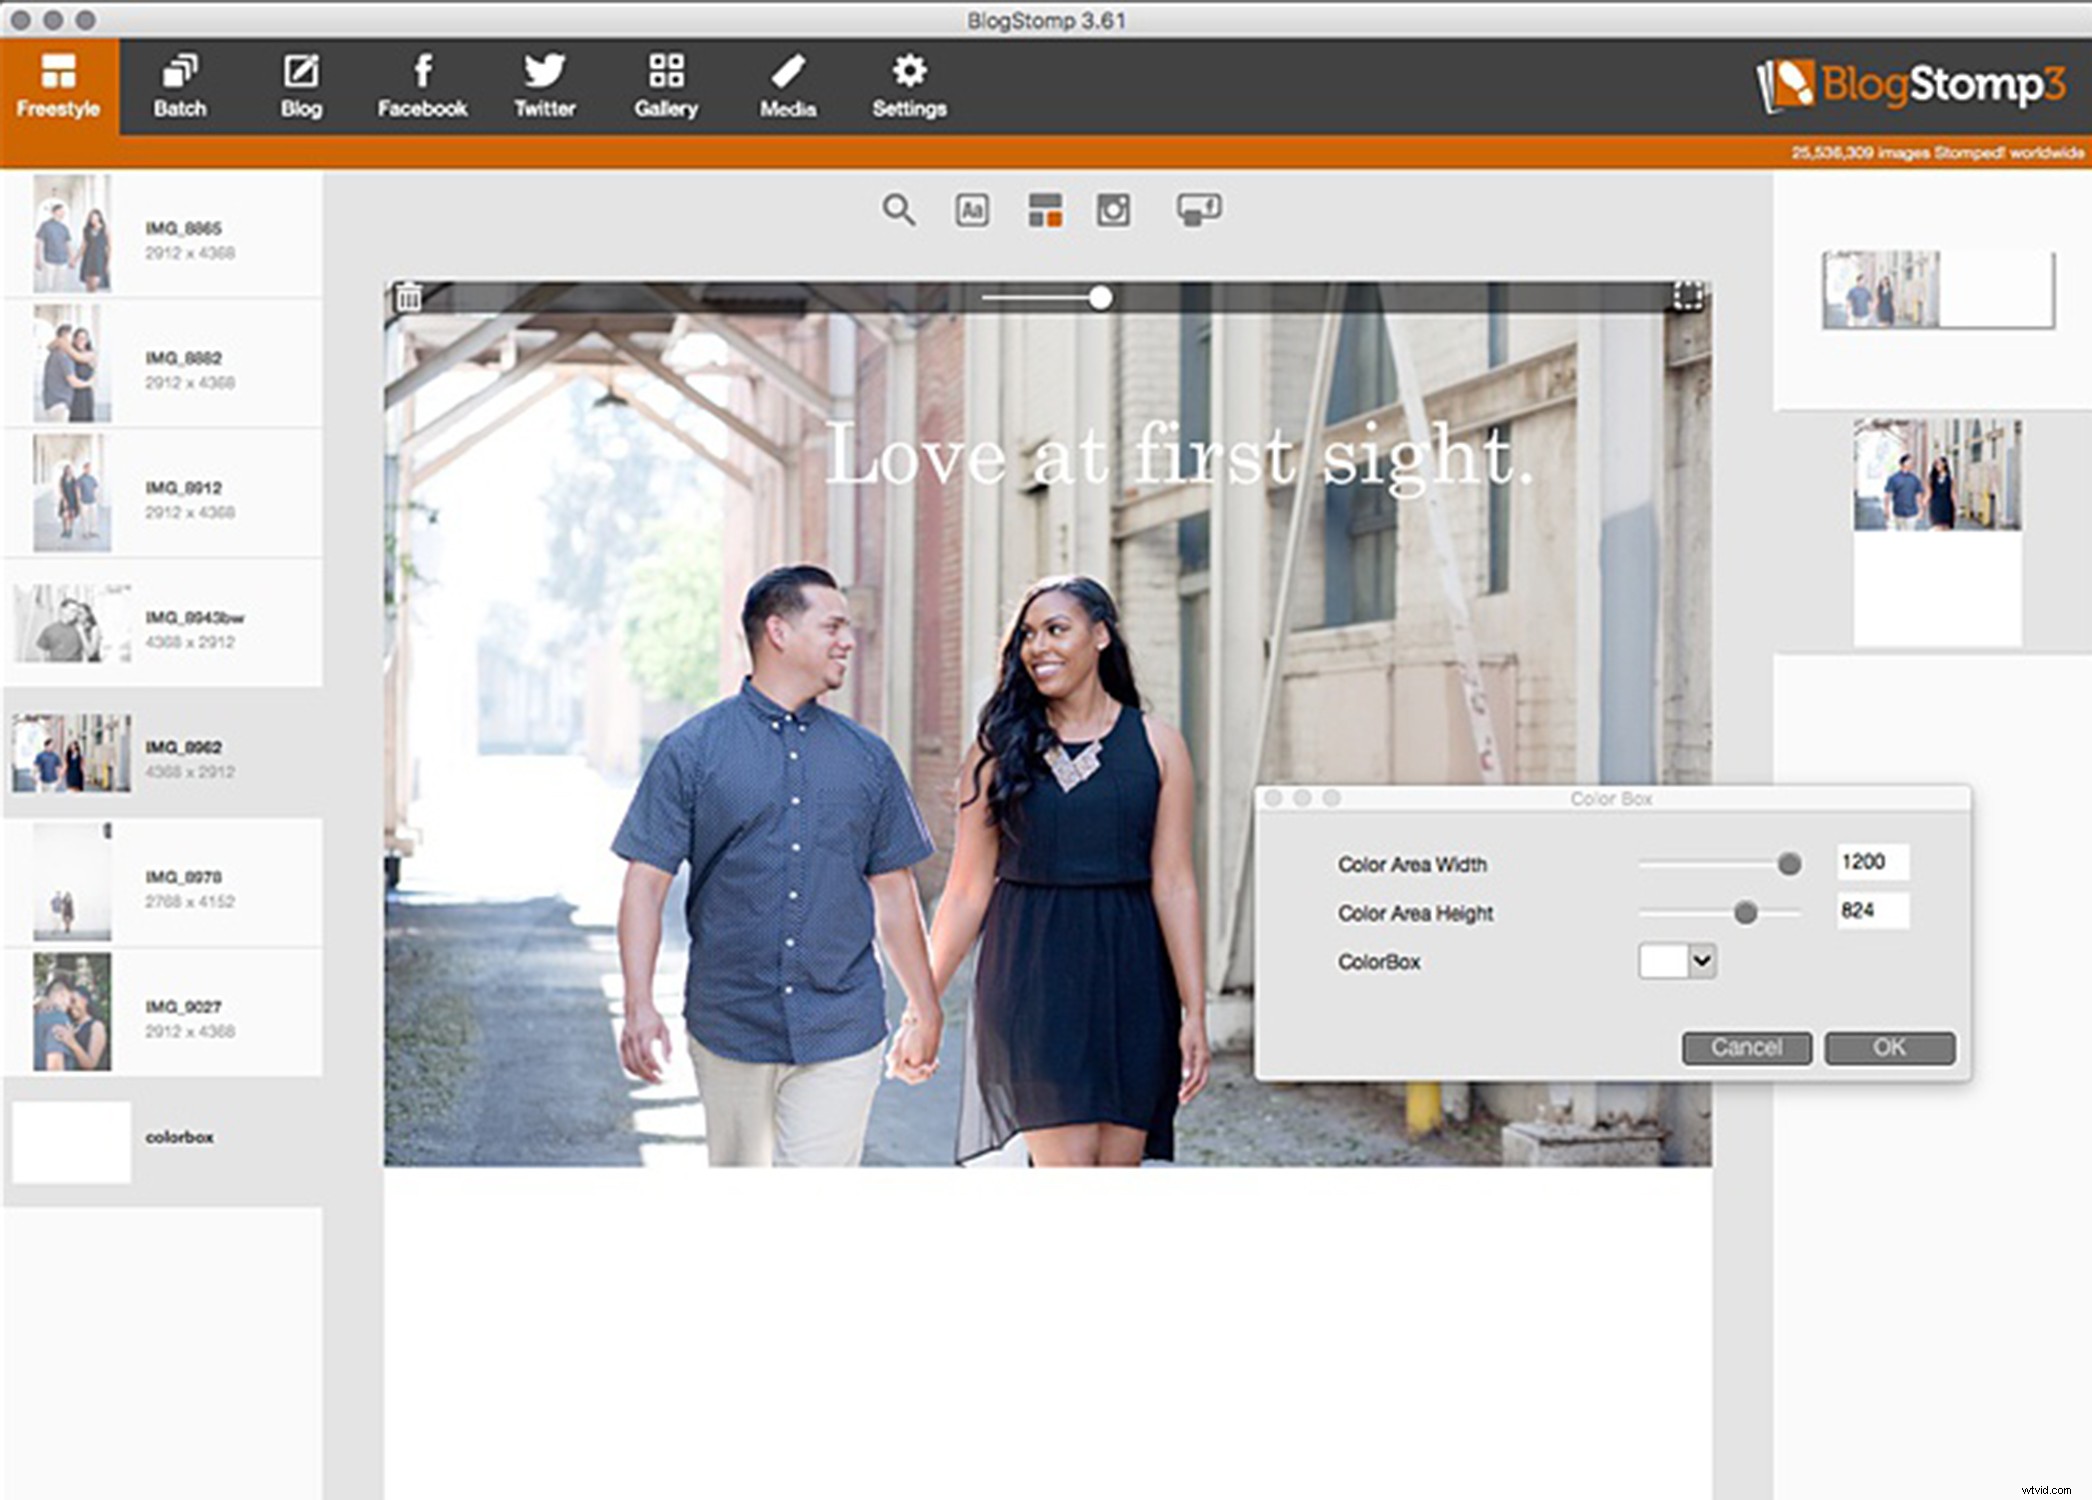Screen dimensions: 2092x1500
Task: Open the Media tool
Action: 787,85
